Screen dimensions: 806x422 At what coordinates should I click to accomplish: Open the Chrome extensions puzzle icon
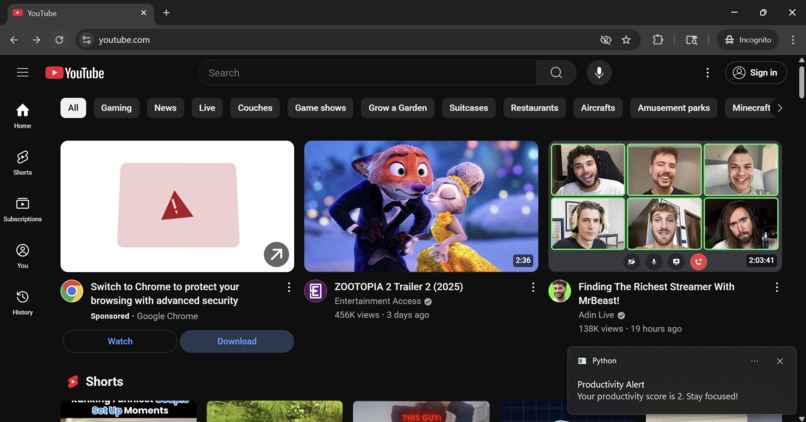(x=657, y=40)
